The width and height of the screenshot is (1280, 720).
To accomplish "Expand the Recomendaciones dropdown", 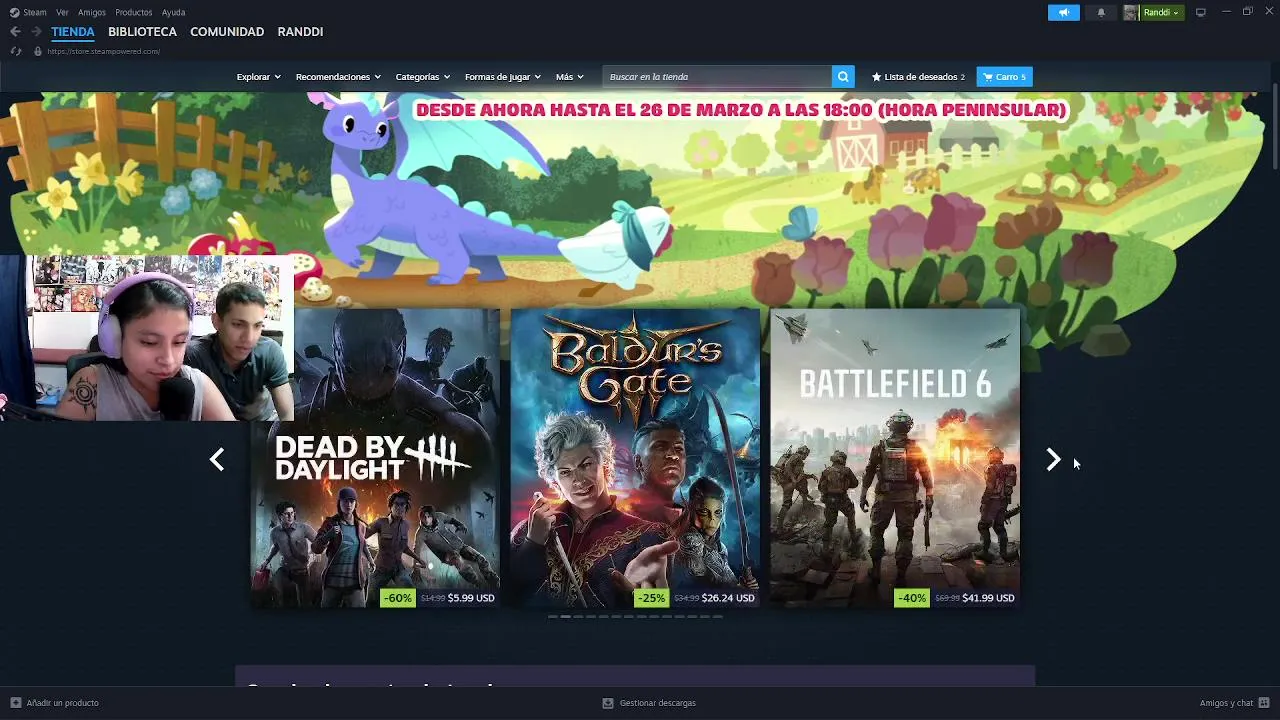I will point(338,77).
